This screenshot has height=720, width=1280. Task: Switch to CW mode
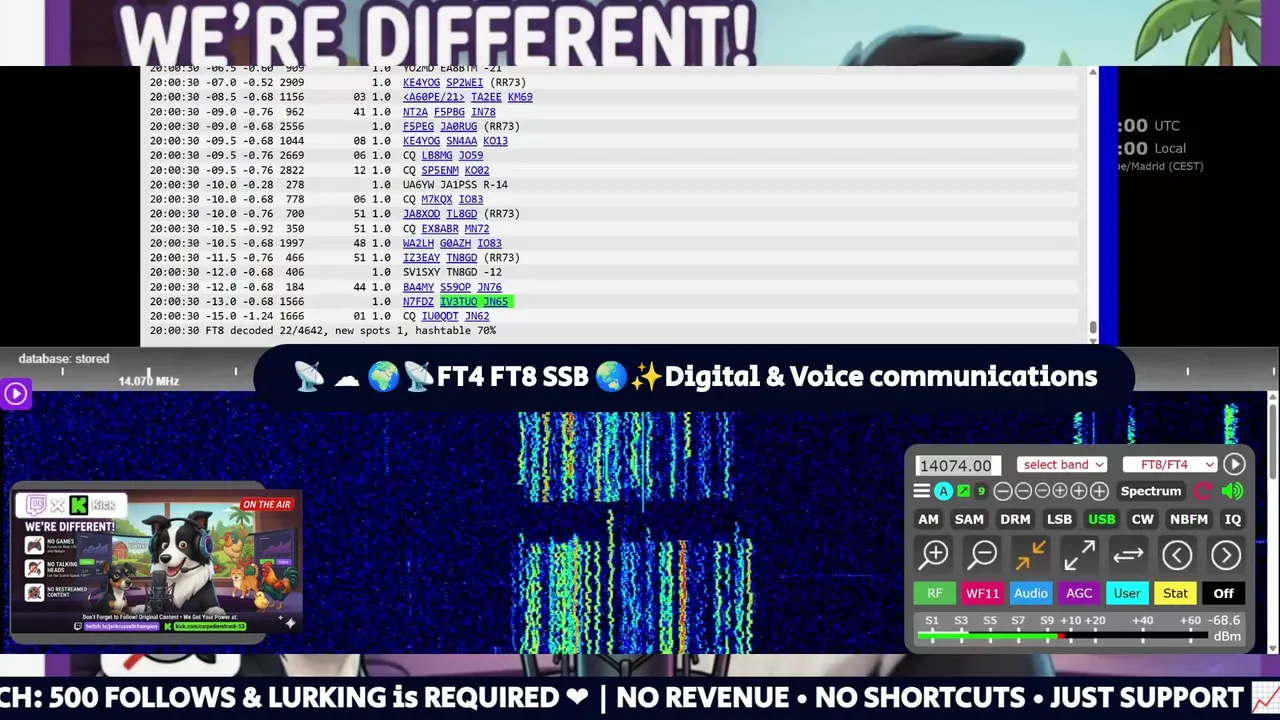click(1142, 519)
